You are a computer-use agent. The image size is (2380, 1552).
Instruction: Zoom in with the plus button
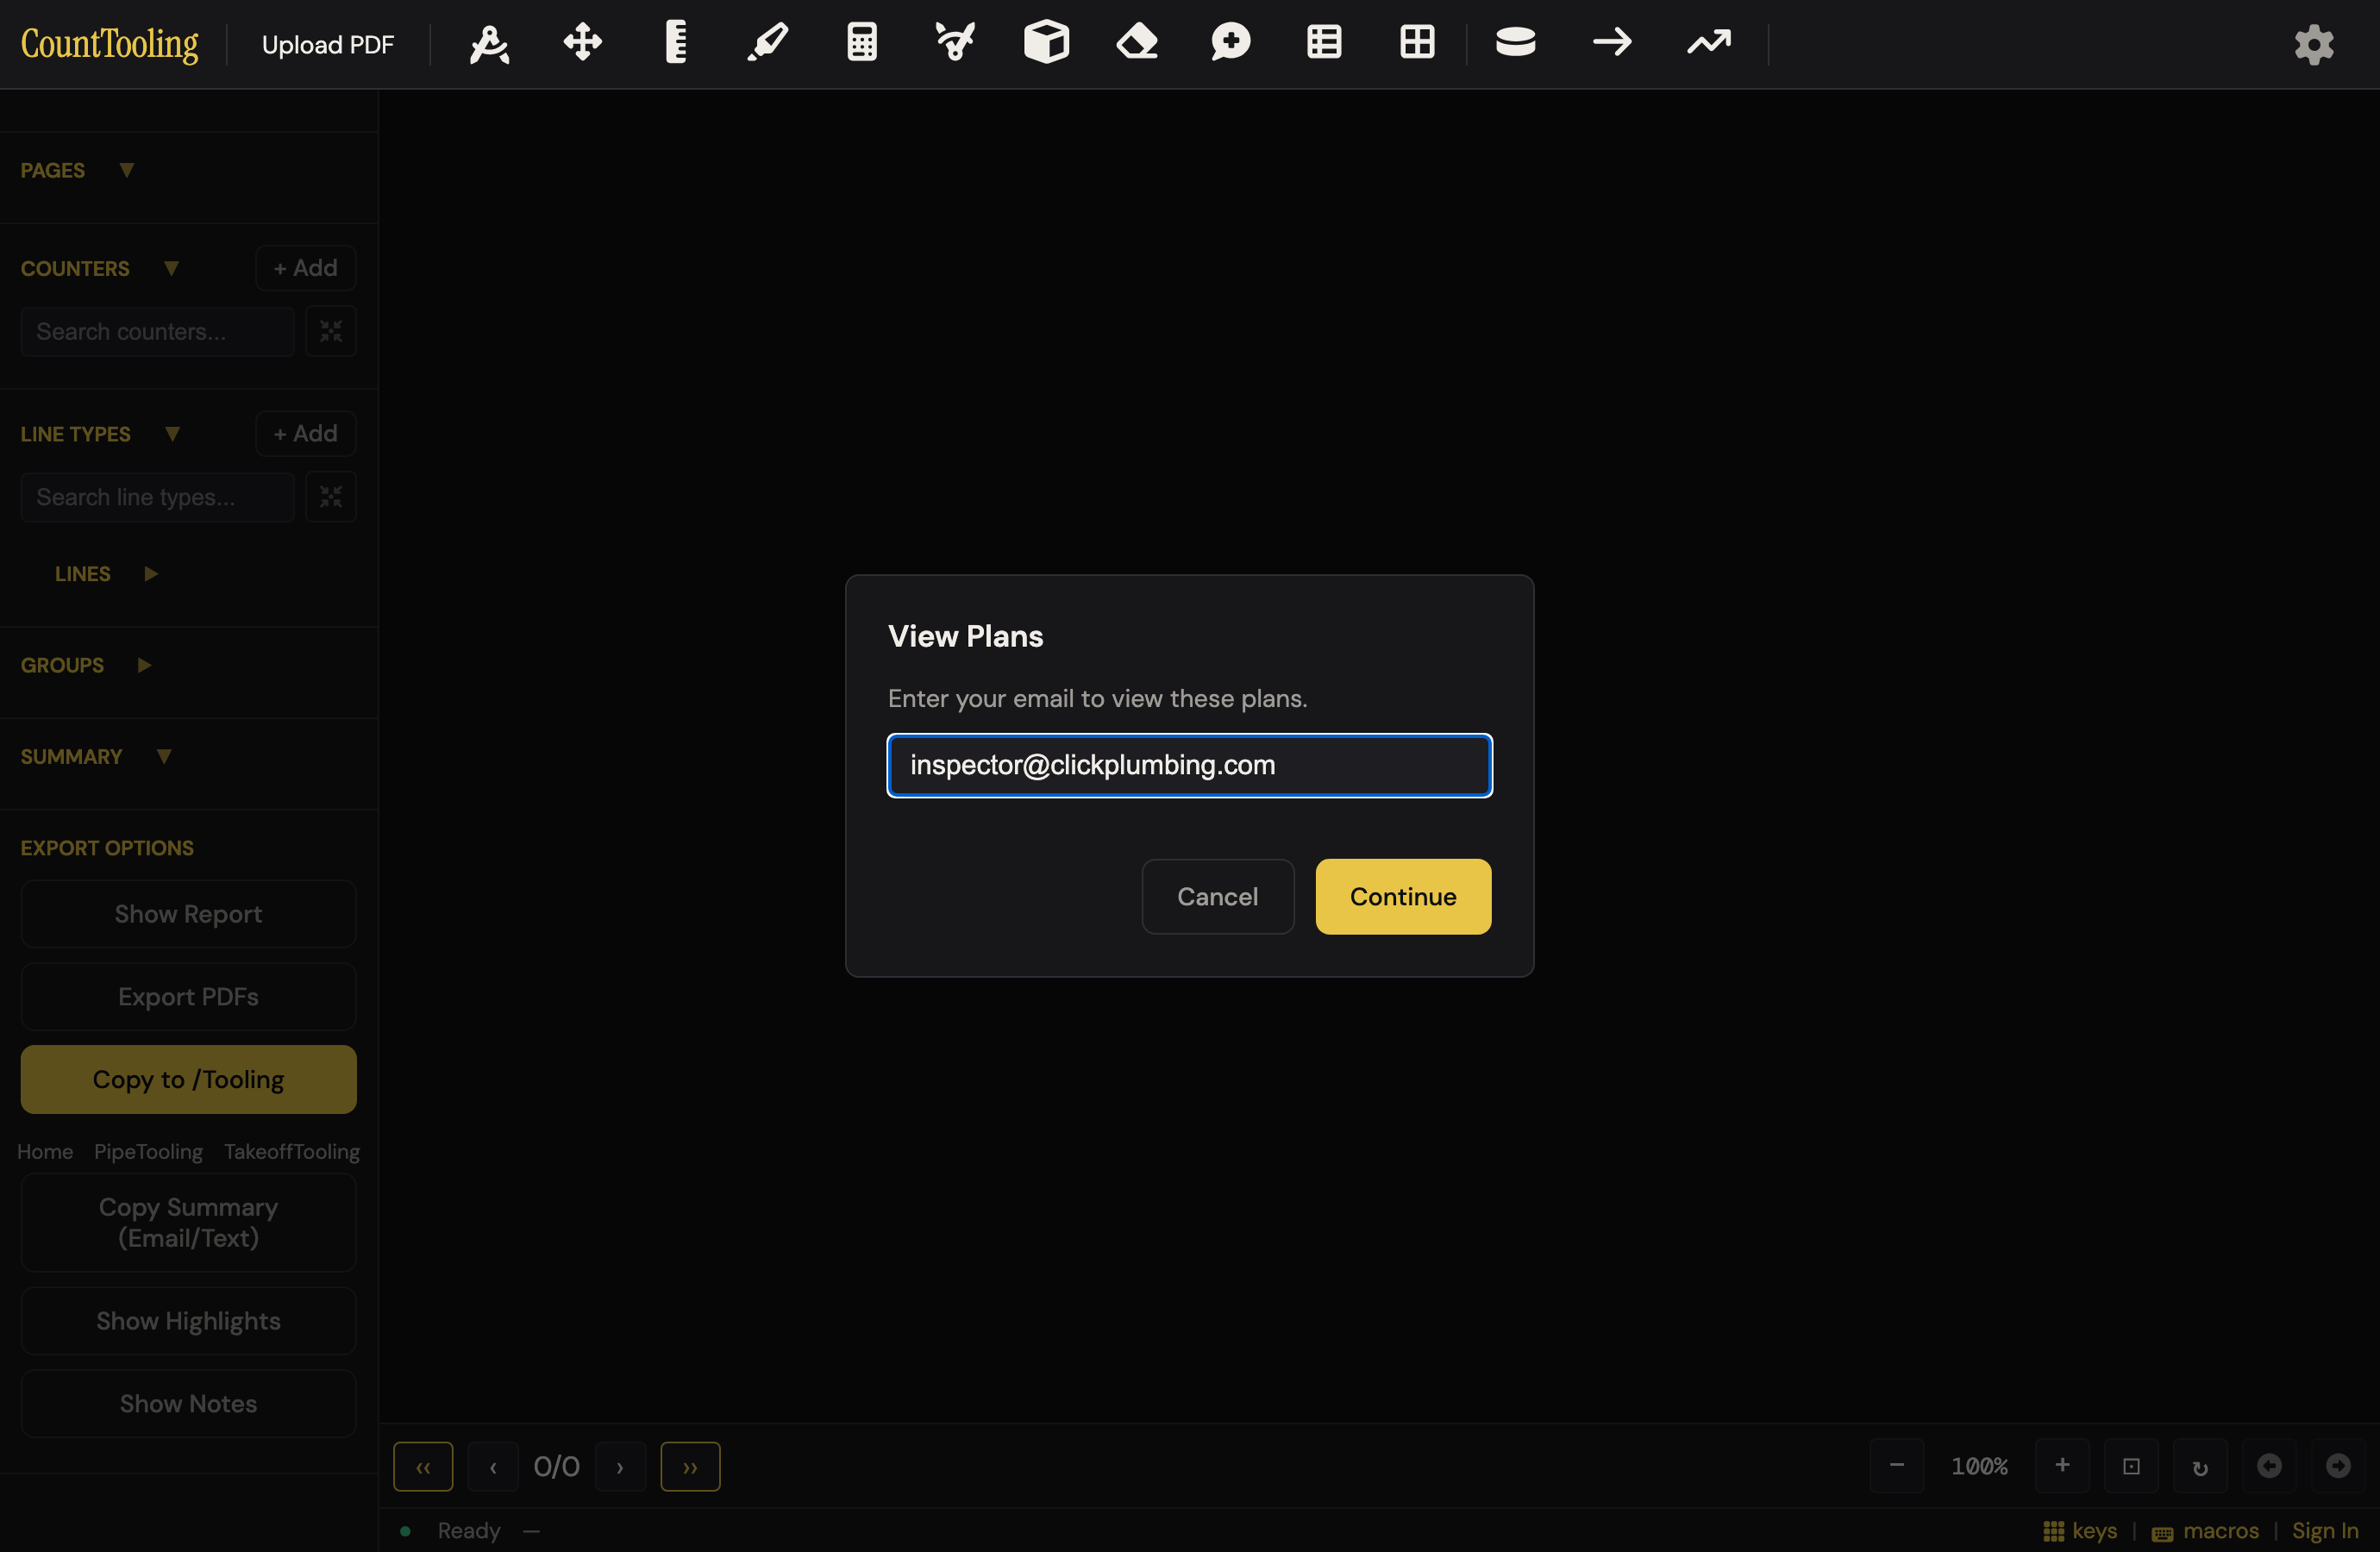pyautogui.click(x=2062, y=1466)
